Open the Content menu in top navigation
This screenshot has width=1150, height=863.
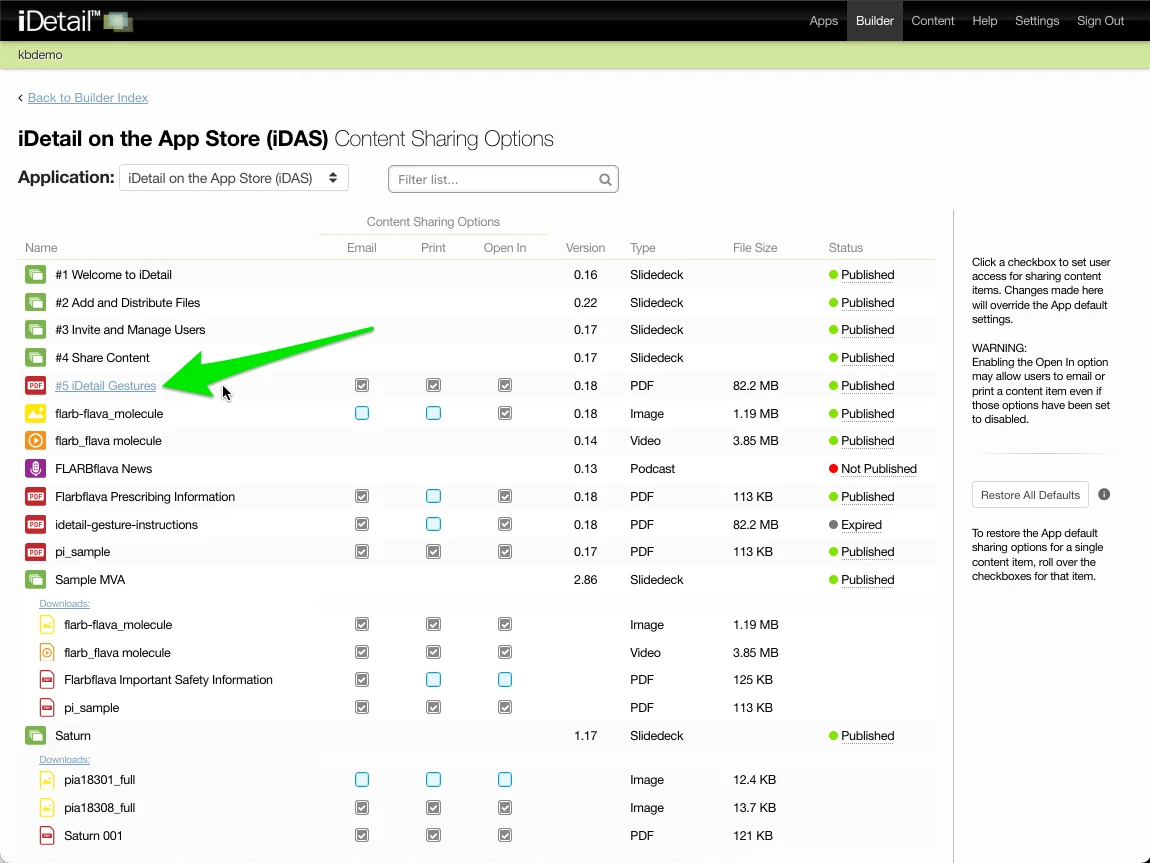pos(932,21)
